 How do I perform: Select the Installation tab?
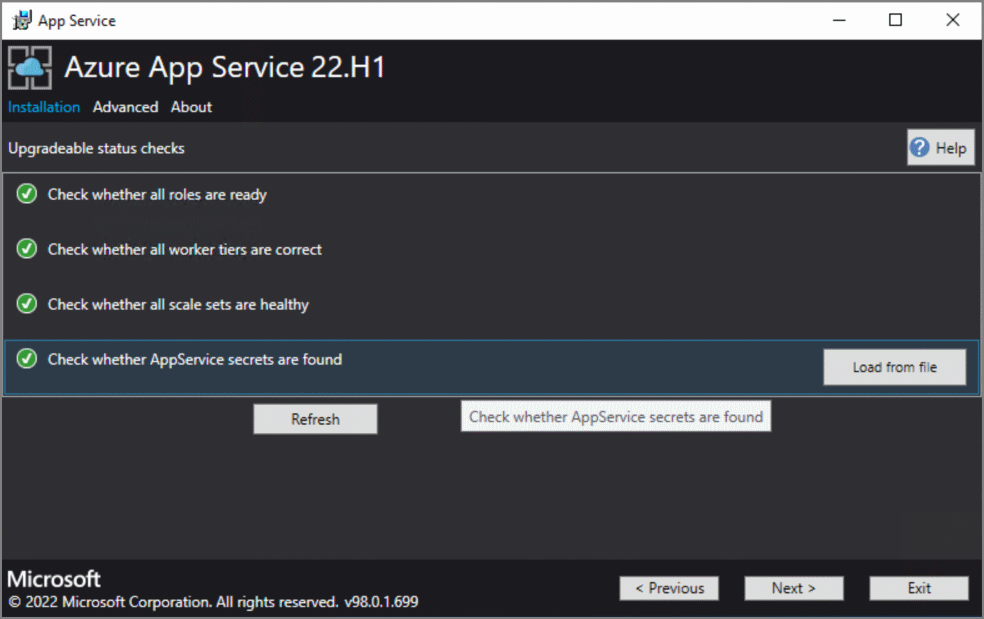(44, 106)
